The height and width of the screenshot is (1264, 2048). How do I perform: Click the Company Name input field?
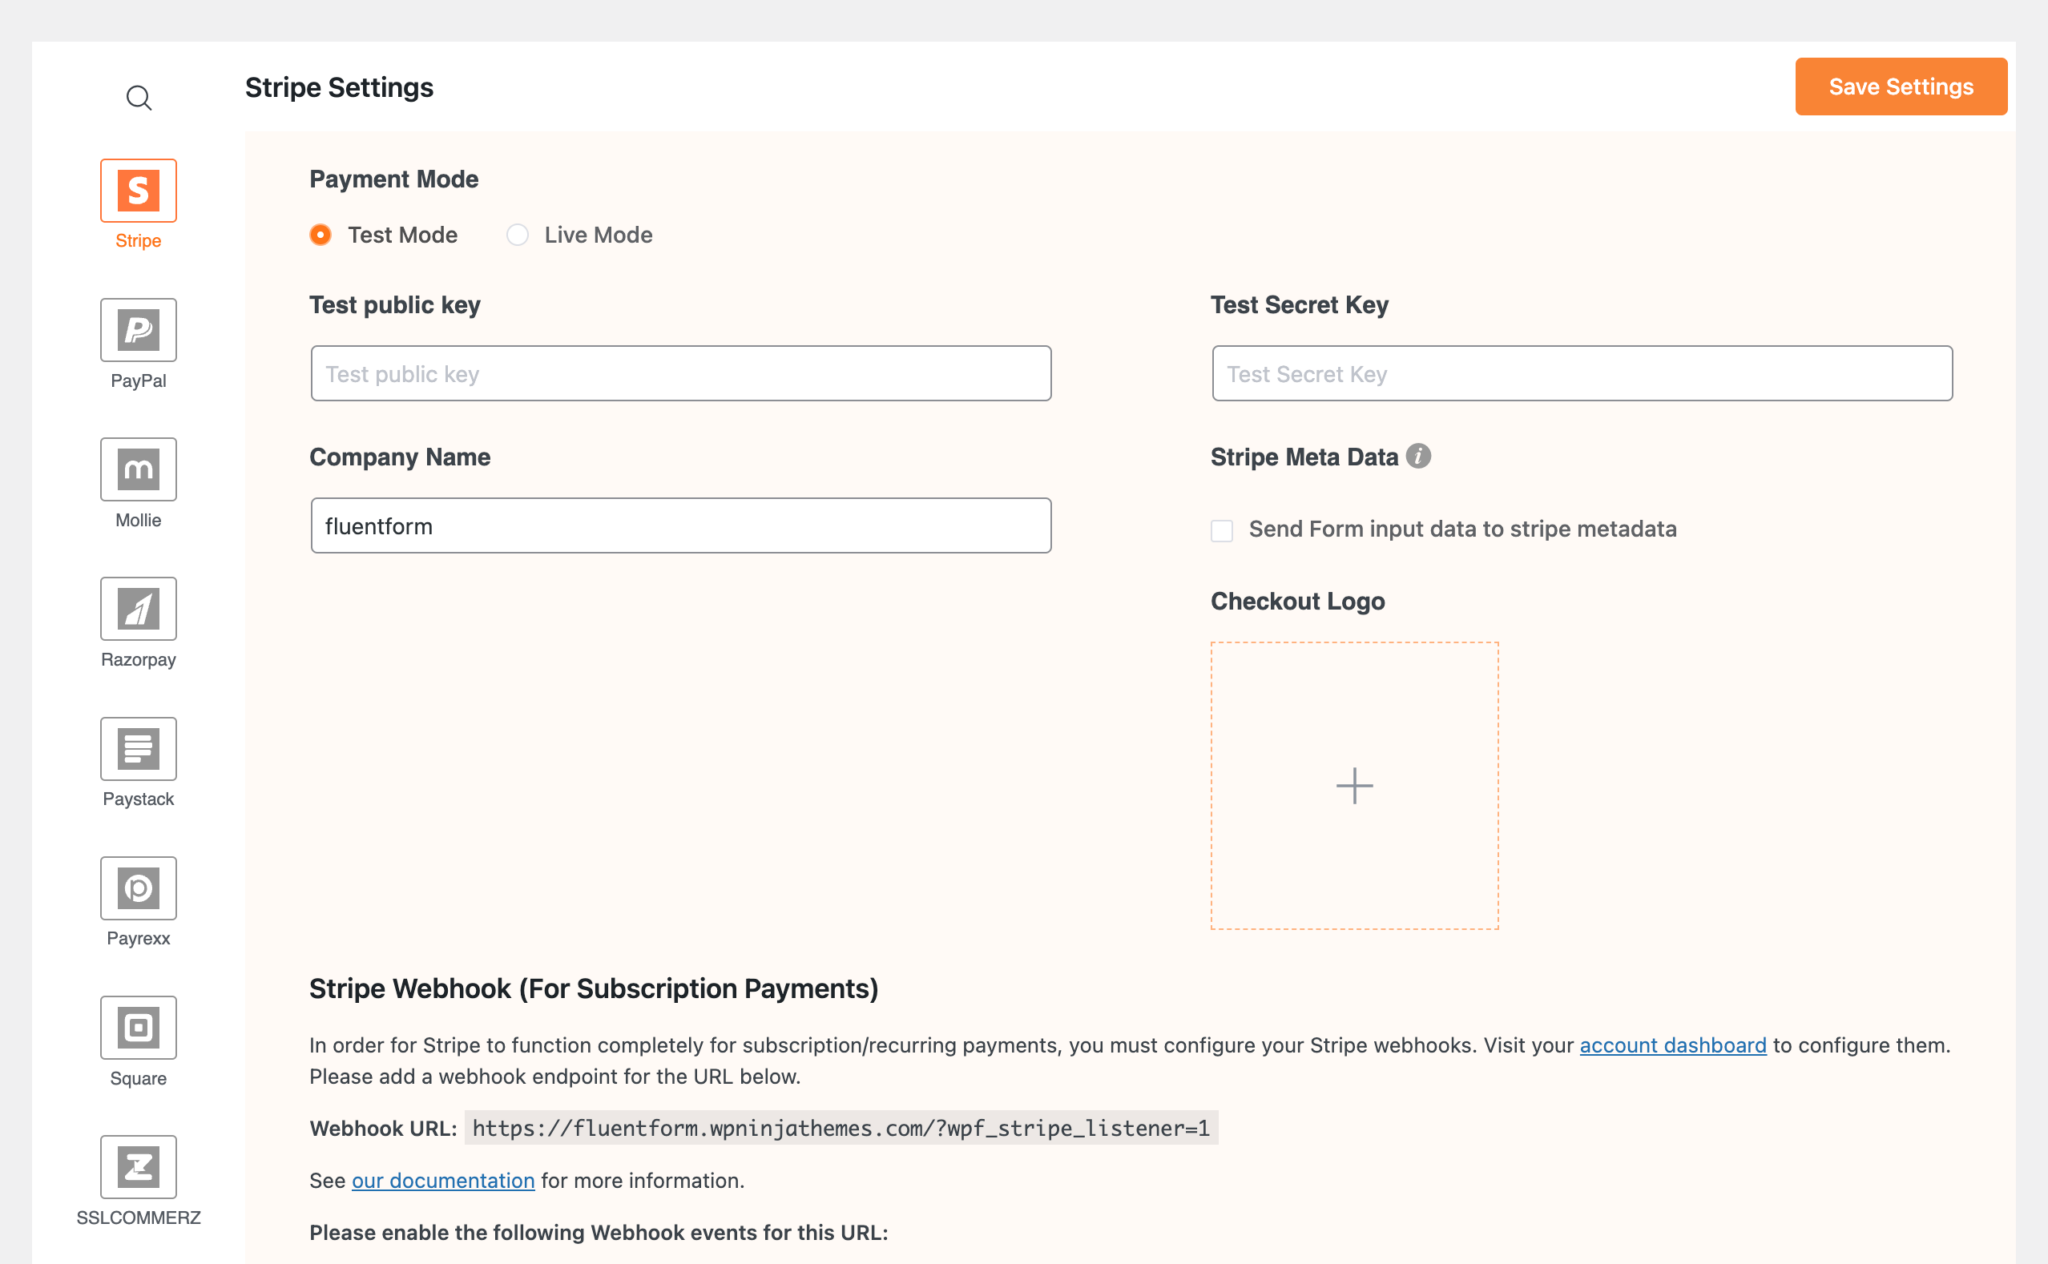pyautogui.click(x=680, y=526)
